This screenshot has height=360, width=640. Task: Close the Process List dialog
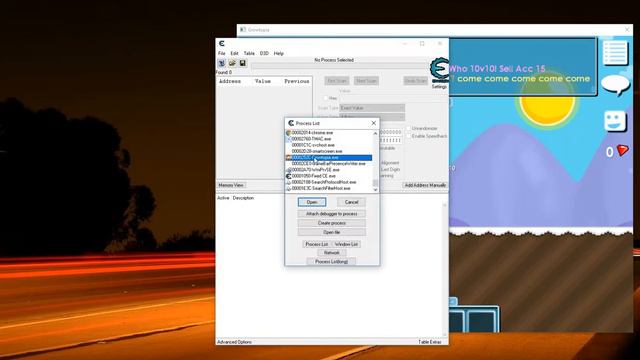tap(373, 123)
